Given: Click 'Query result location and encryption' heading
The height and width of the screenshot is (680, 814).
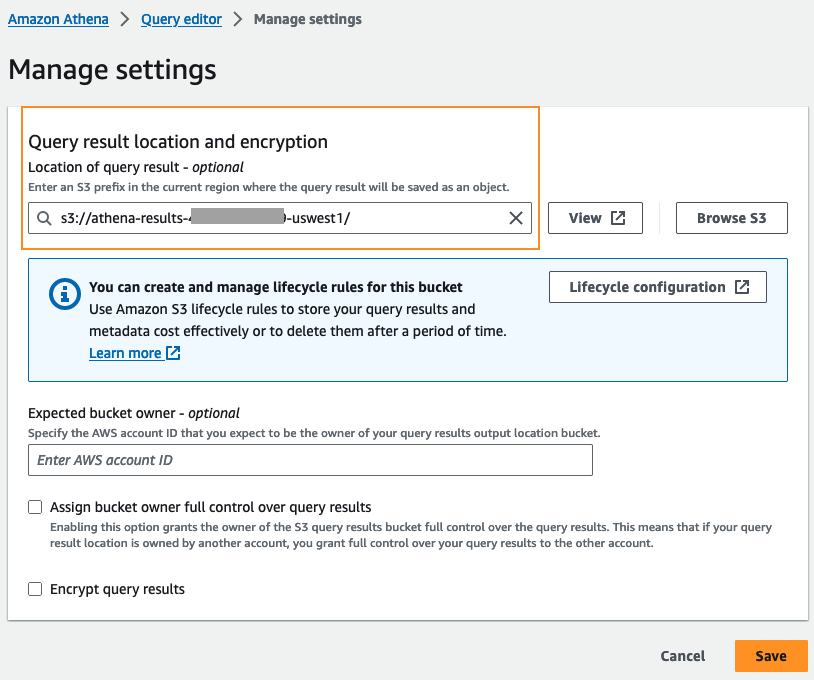Looking at the screenshot, I should click(x=178, y=142).
